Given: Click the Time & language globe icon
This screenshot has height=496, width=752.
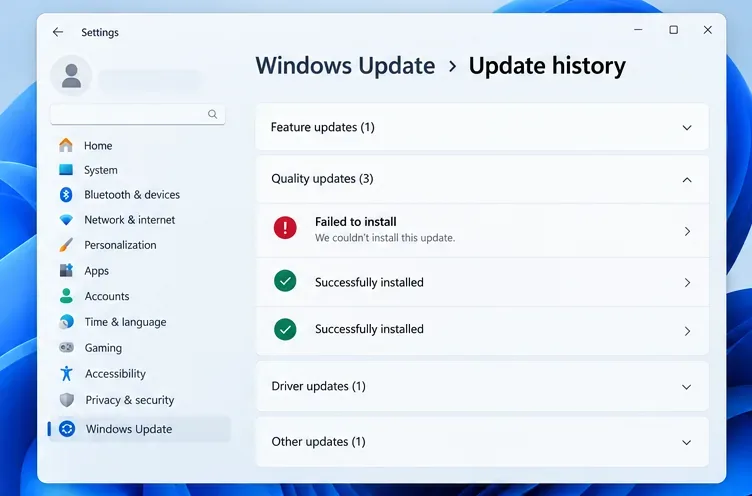Looking at the screenshot, I should pos(66,321).
